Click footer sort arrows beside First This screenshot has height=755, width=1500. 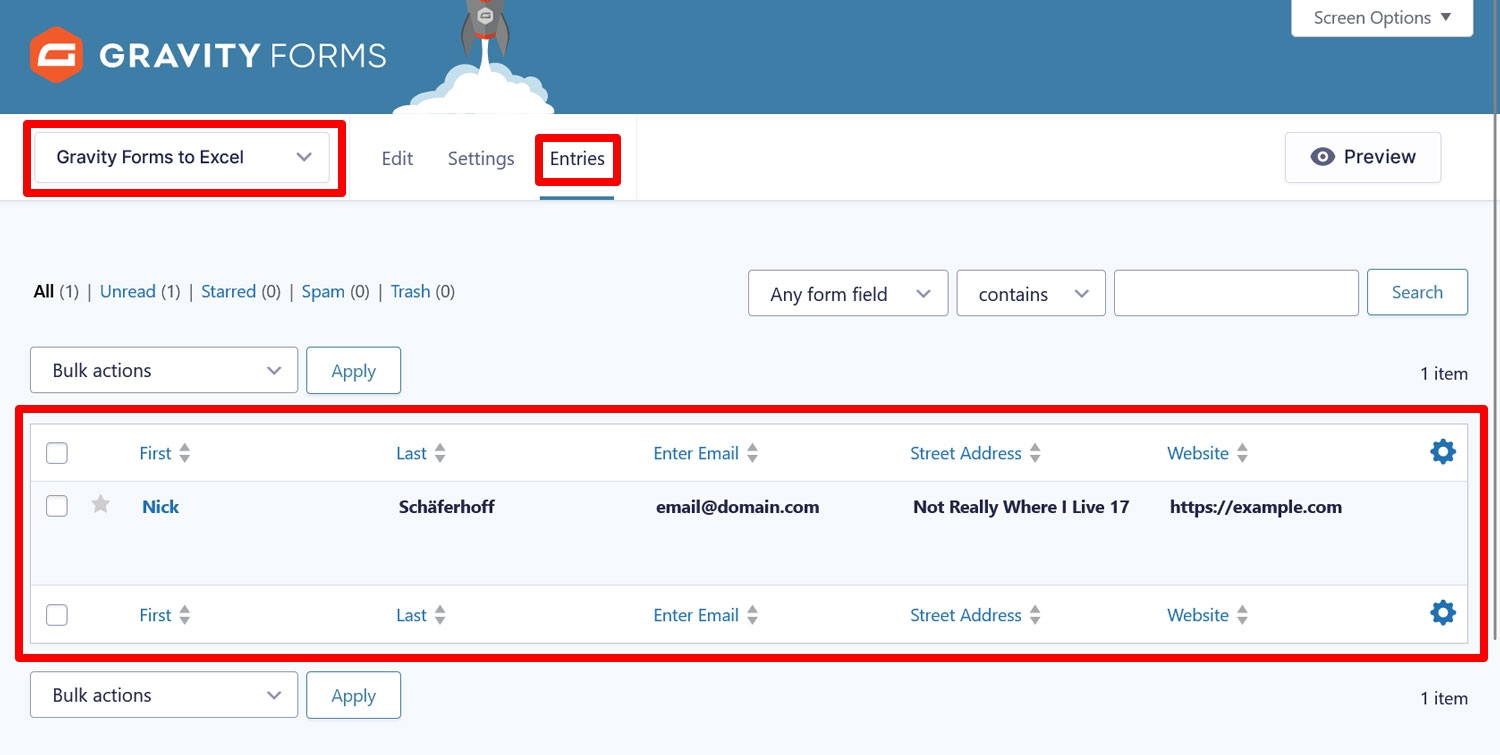[x=184, y=615]
